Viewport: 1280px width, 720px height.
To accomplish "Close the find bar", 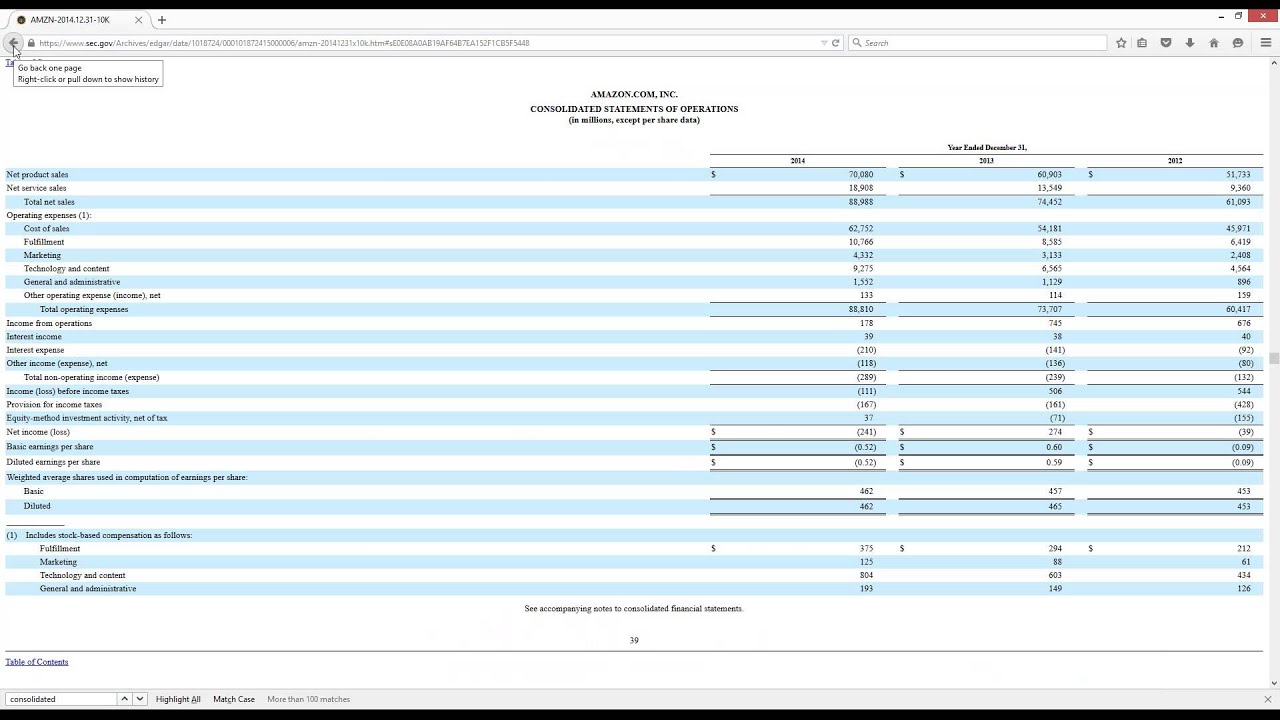I will (x=1268, y=699).
